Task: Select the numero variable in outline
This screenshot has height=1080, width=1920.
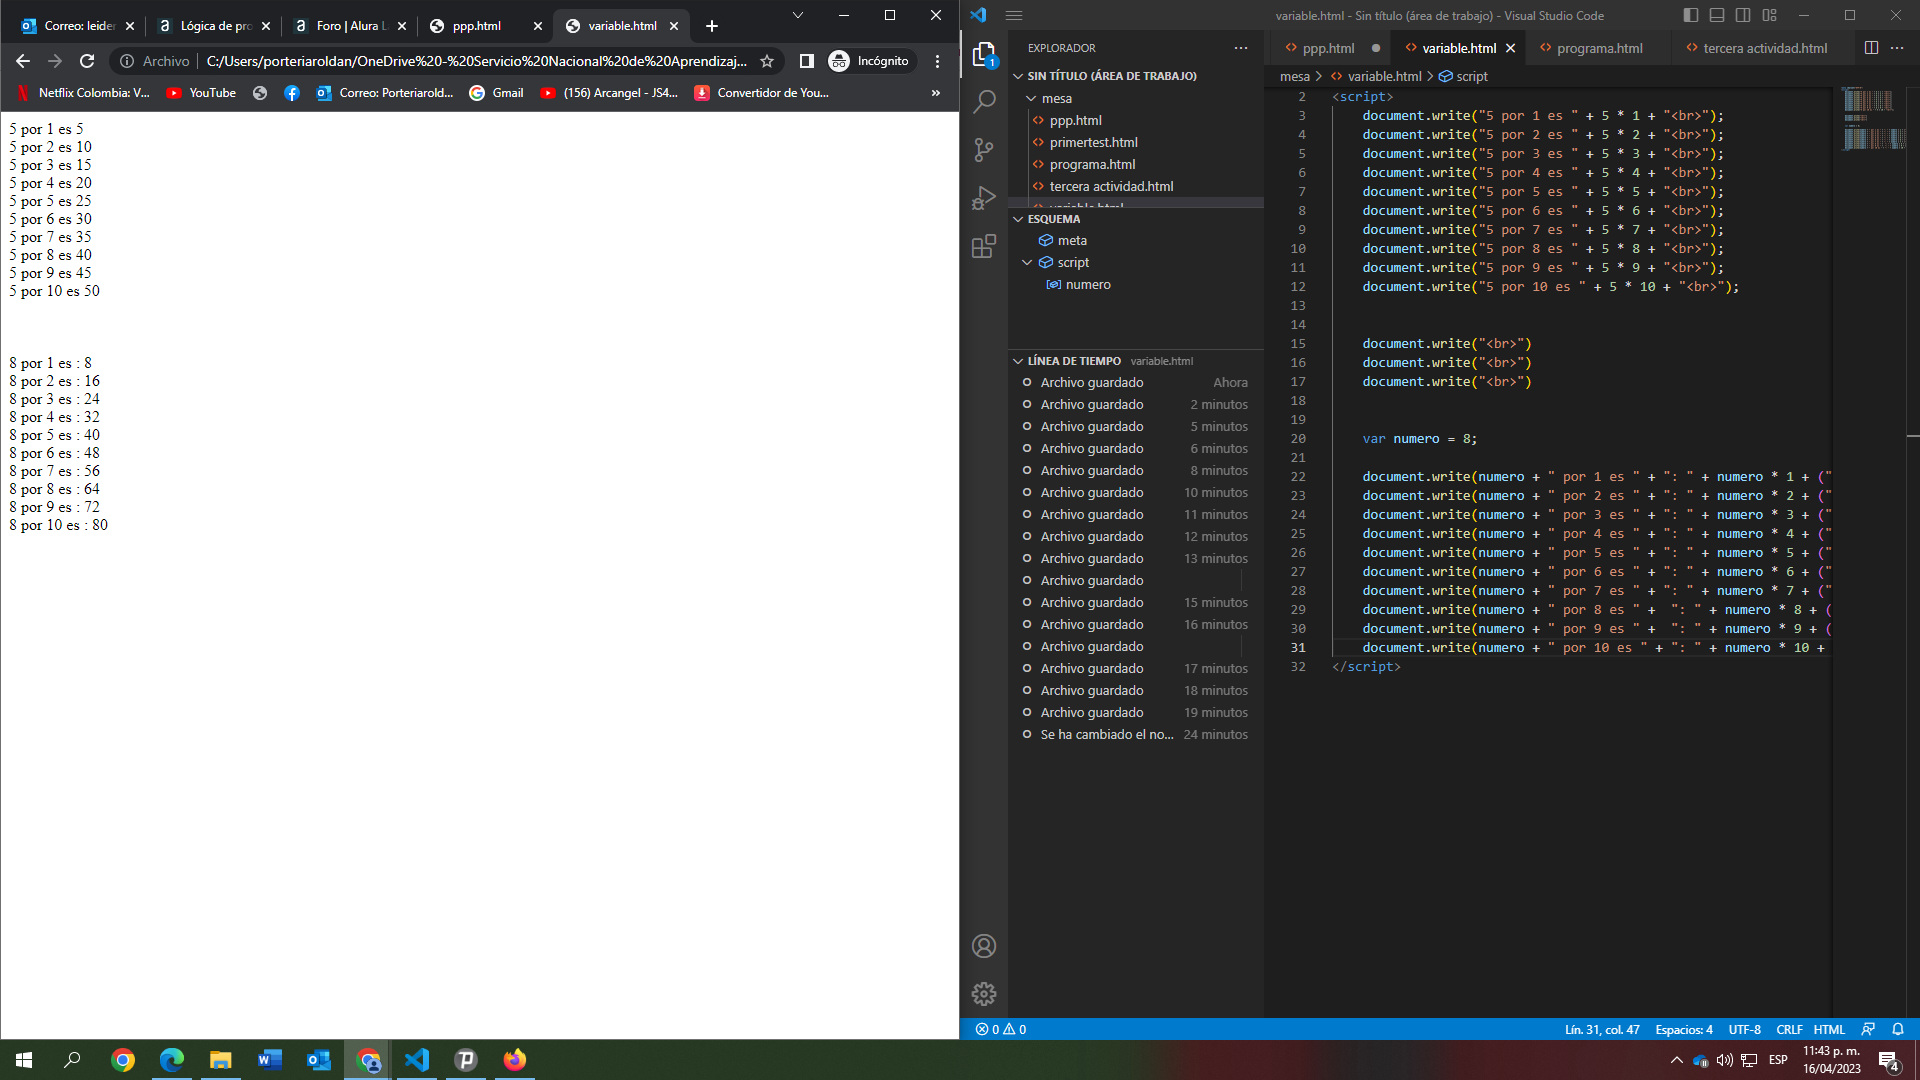Action: pos(1088,284)
